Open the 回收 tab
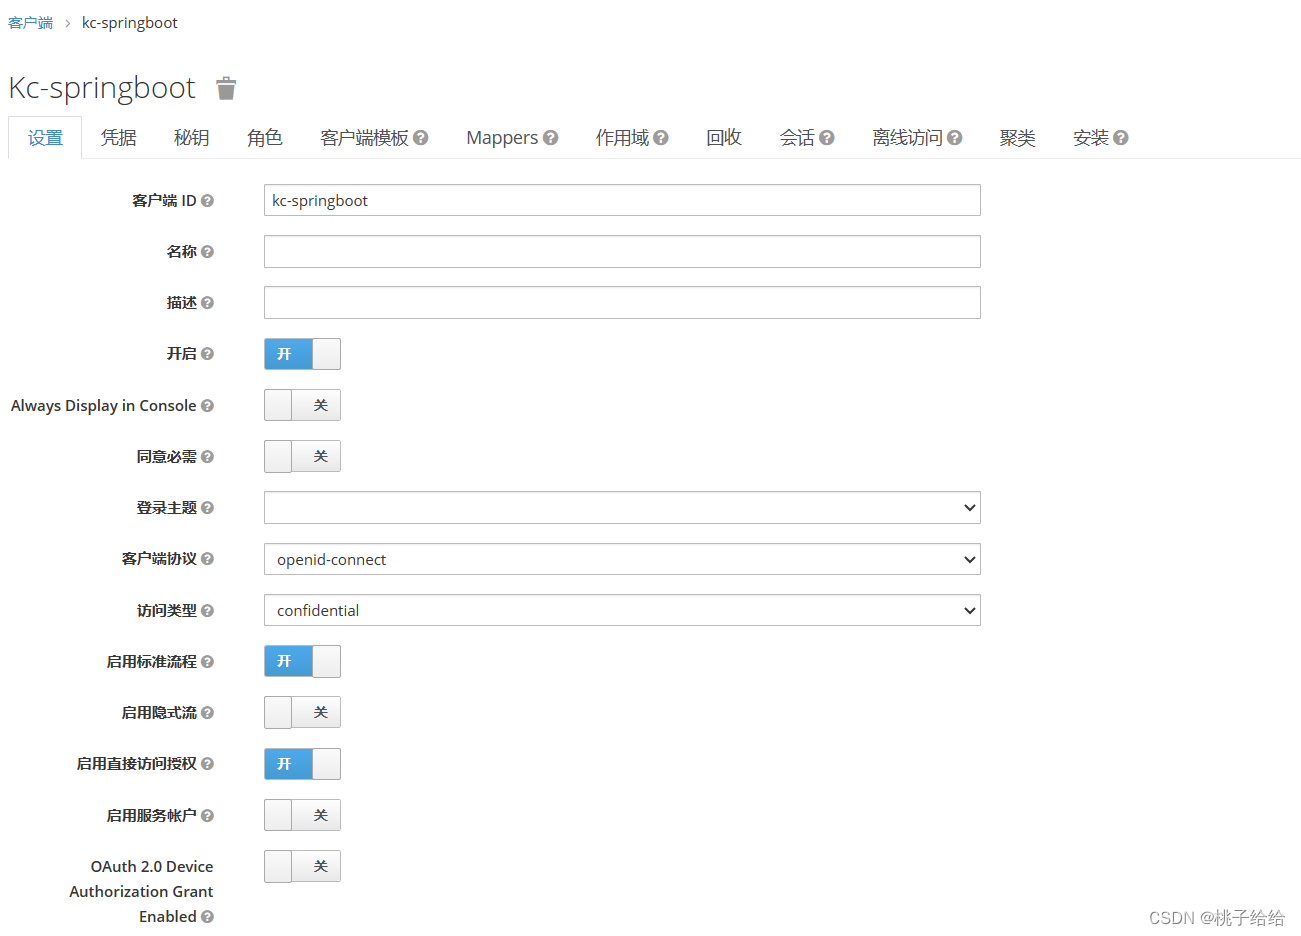 click(x=724, y=138)
